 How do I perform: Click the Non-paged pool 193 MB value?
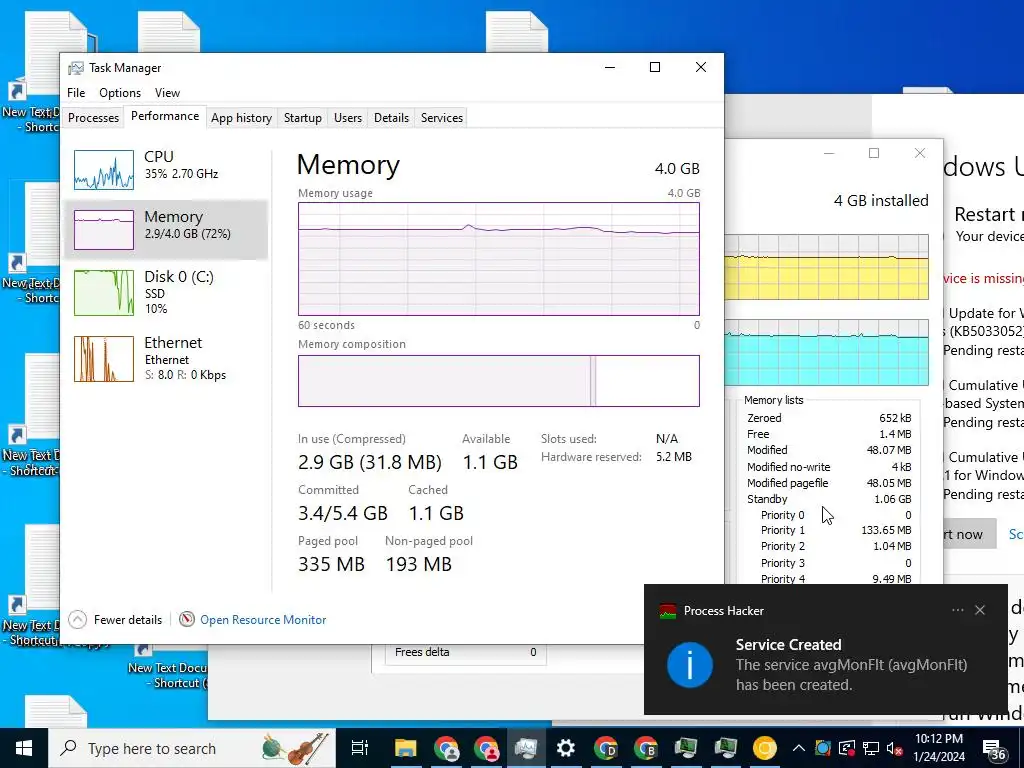pyautogui.click(x=419, y=564)
